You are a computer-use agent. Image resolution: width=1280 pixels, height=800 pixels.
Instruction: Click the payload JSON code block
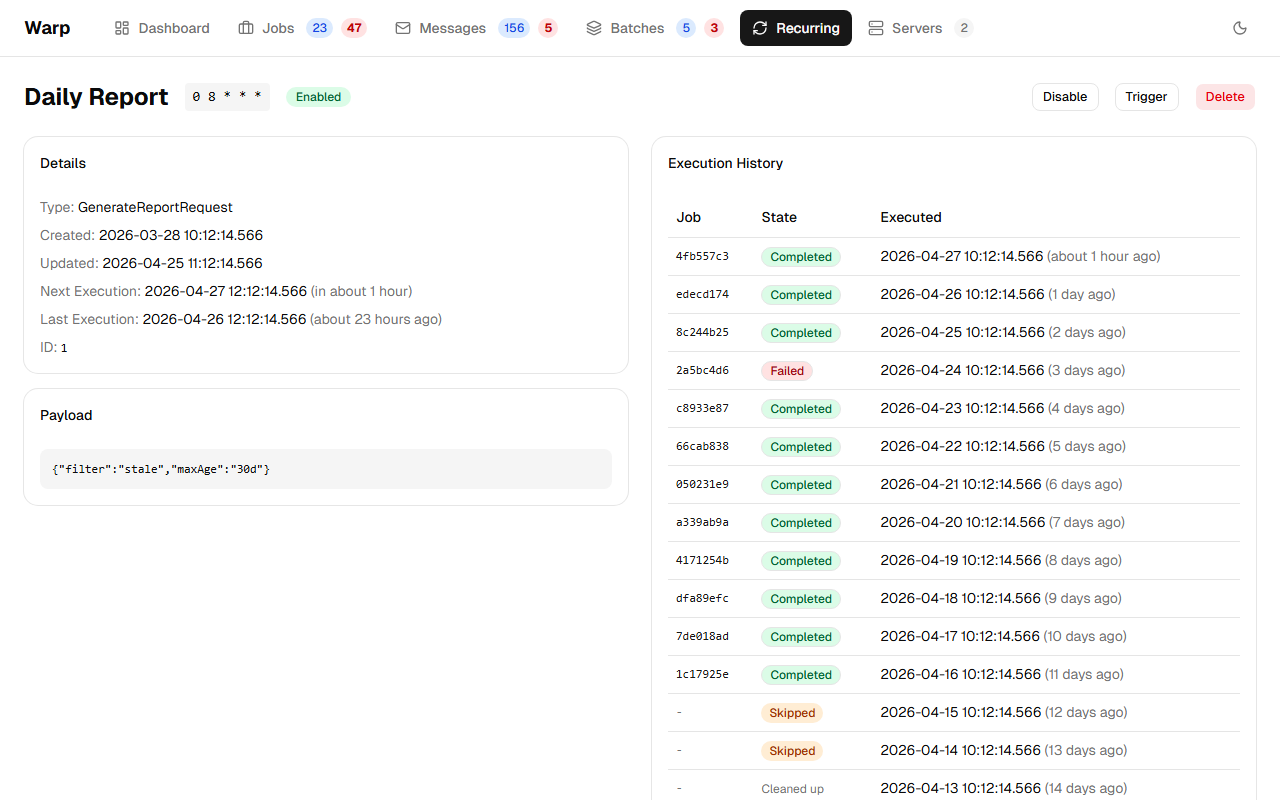tap(325, 469)
